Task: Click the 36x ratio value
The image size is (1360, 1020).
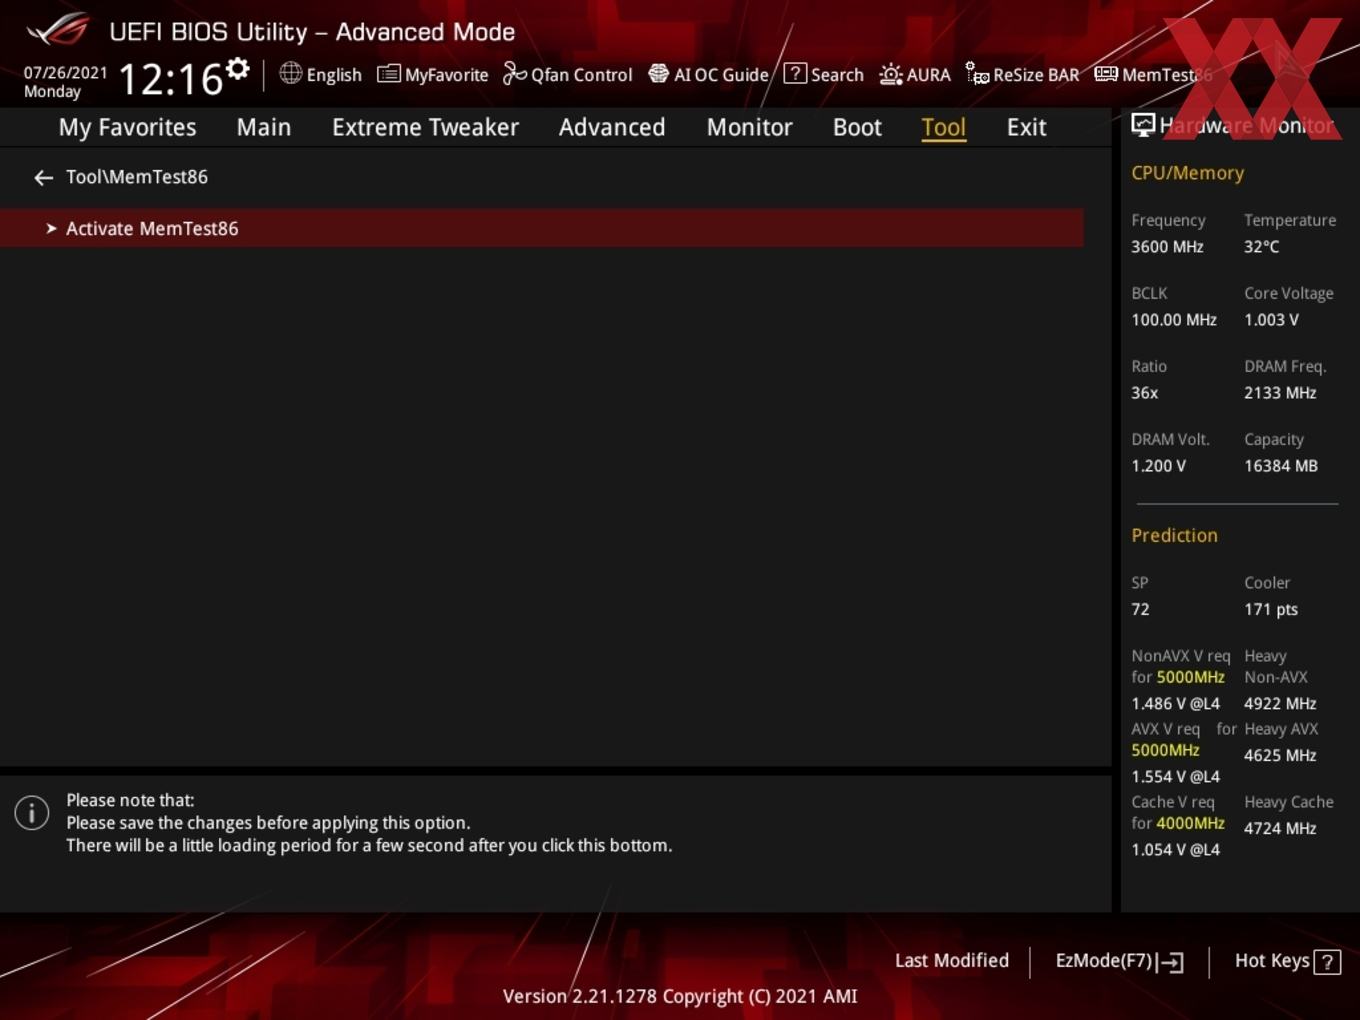Action: pos(1144,393)
